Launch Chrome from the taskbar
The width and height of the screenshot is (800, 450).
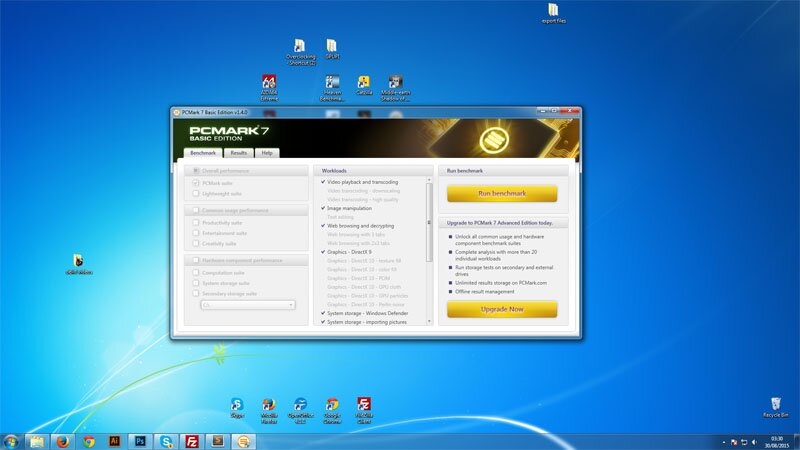89,441
